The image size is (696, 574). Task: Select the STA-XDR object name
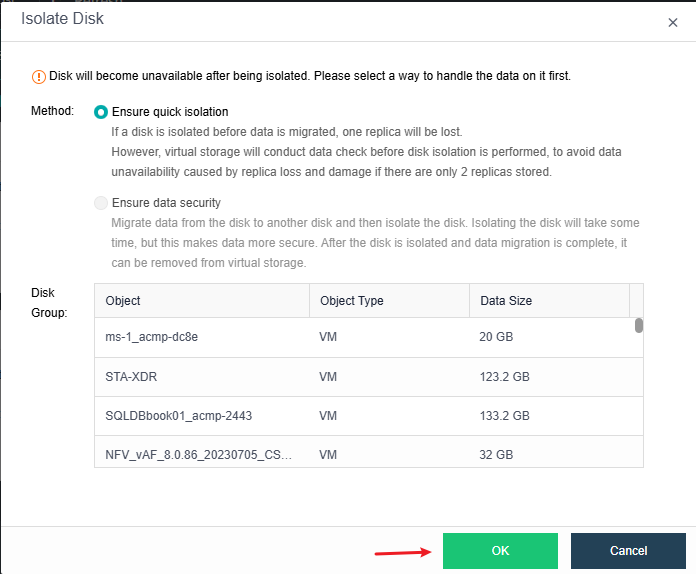(x=131, y=376)
